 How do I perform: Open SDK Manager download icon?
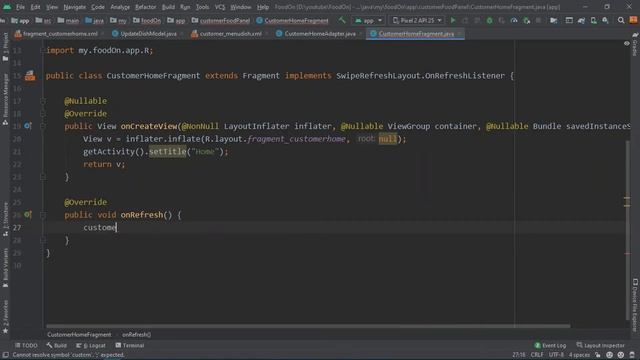(605, 20)
